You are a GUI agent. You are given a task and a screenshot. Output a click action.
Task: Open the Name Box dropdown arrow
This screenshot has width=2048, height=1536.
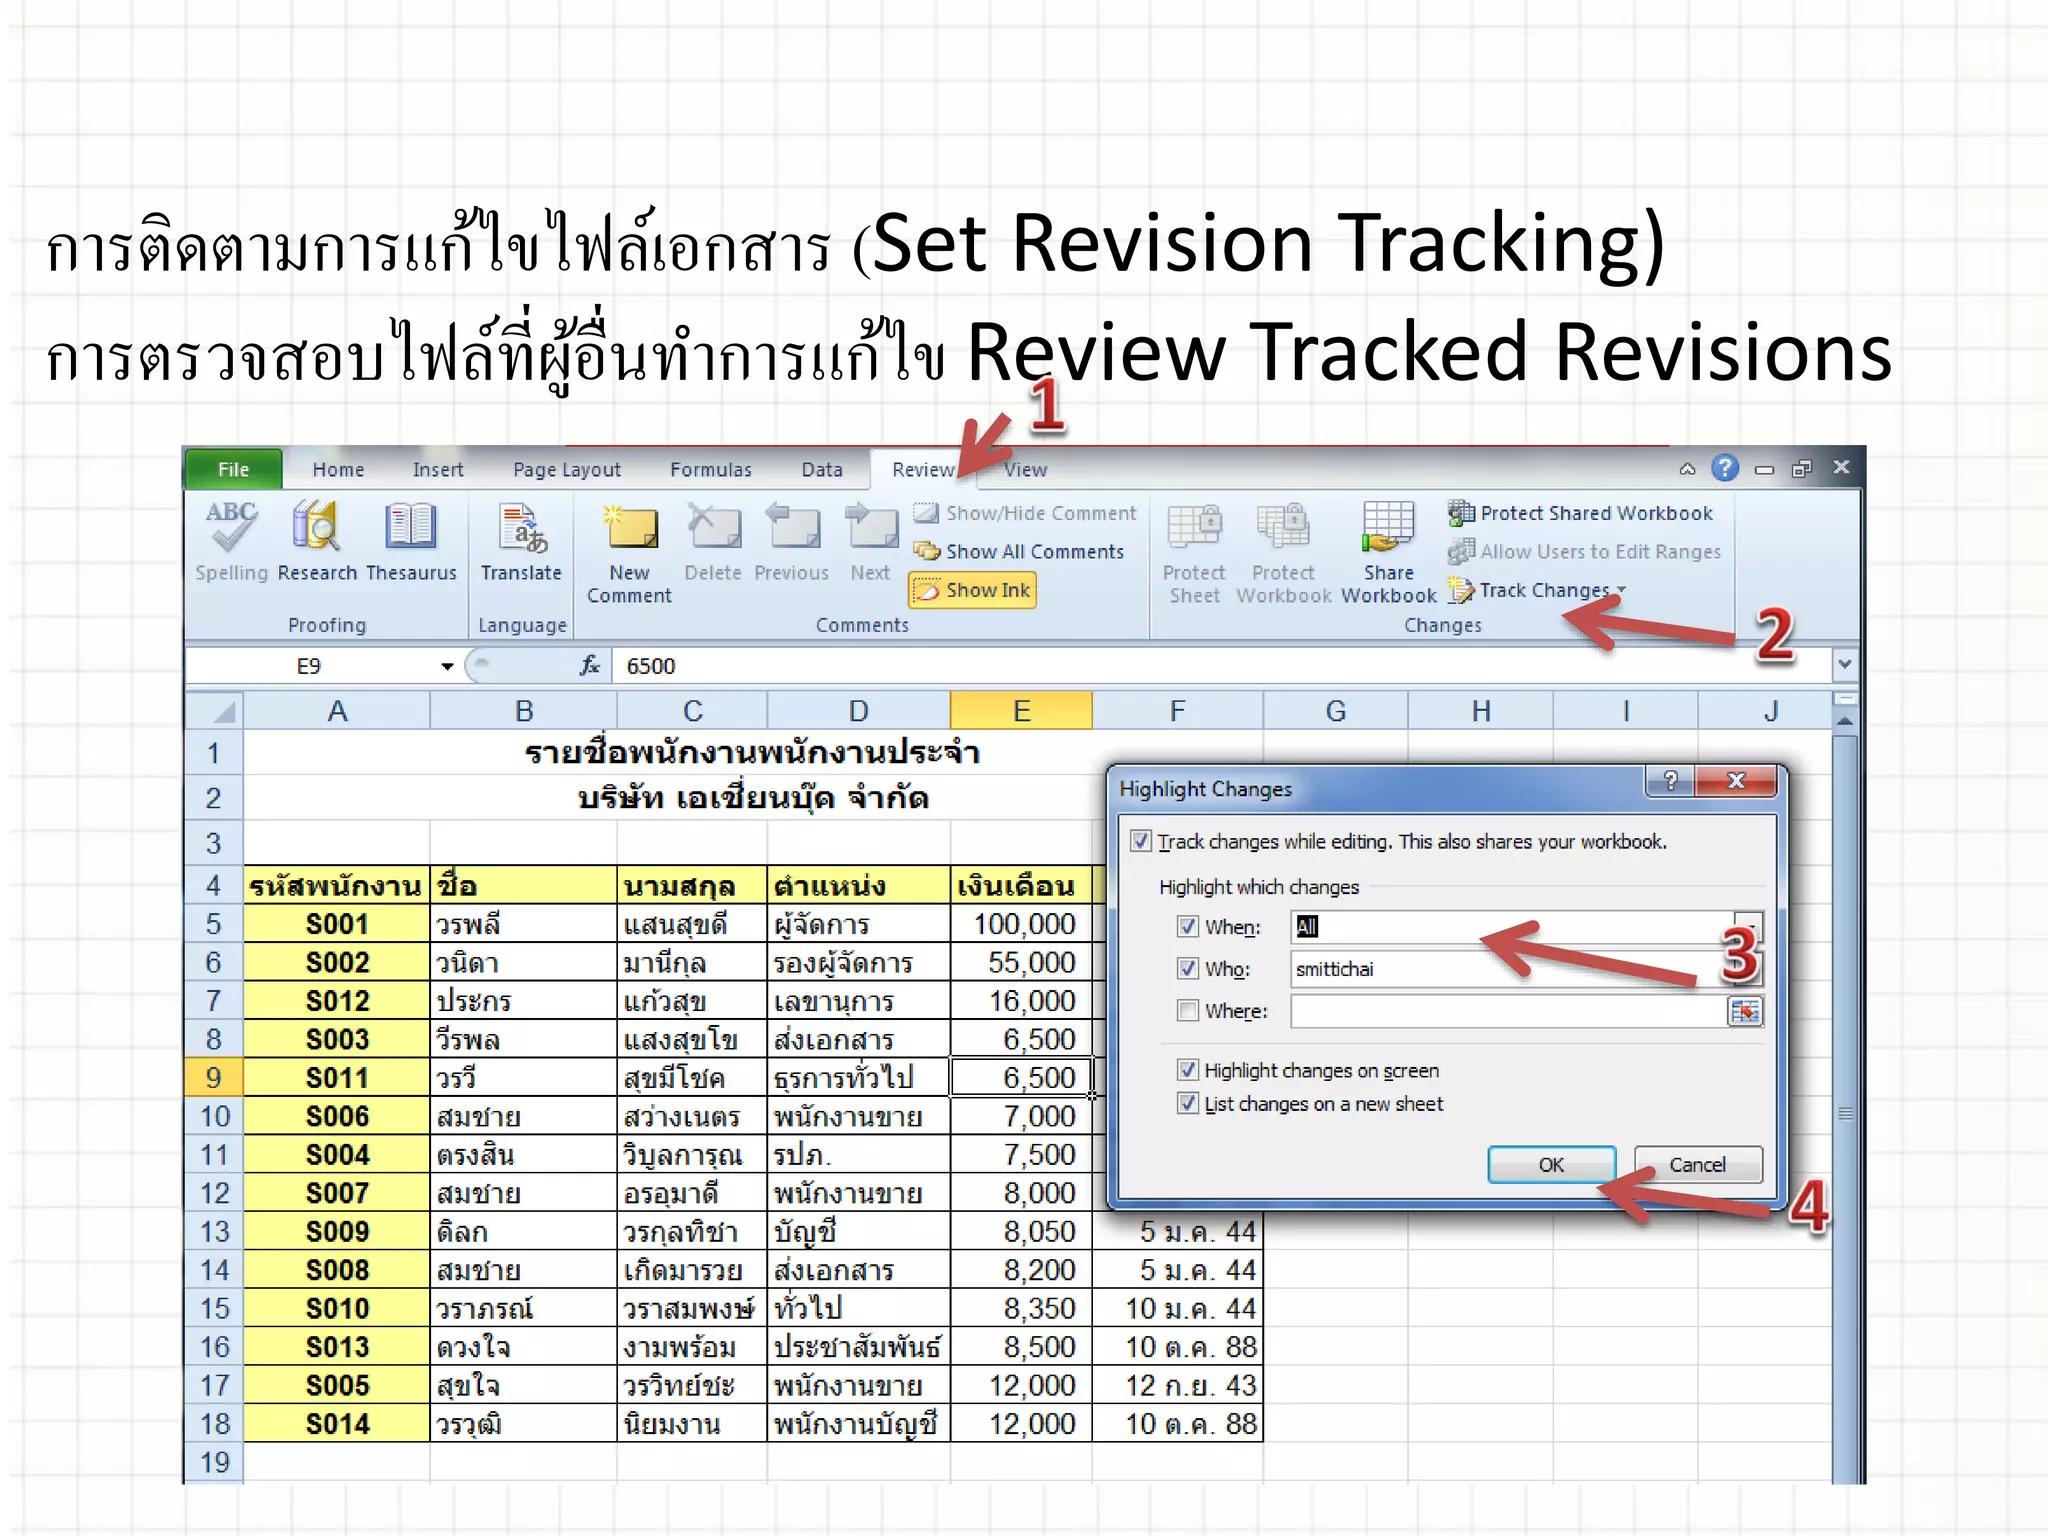[x=447, y=666]
